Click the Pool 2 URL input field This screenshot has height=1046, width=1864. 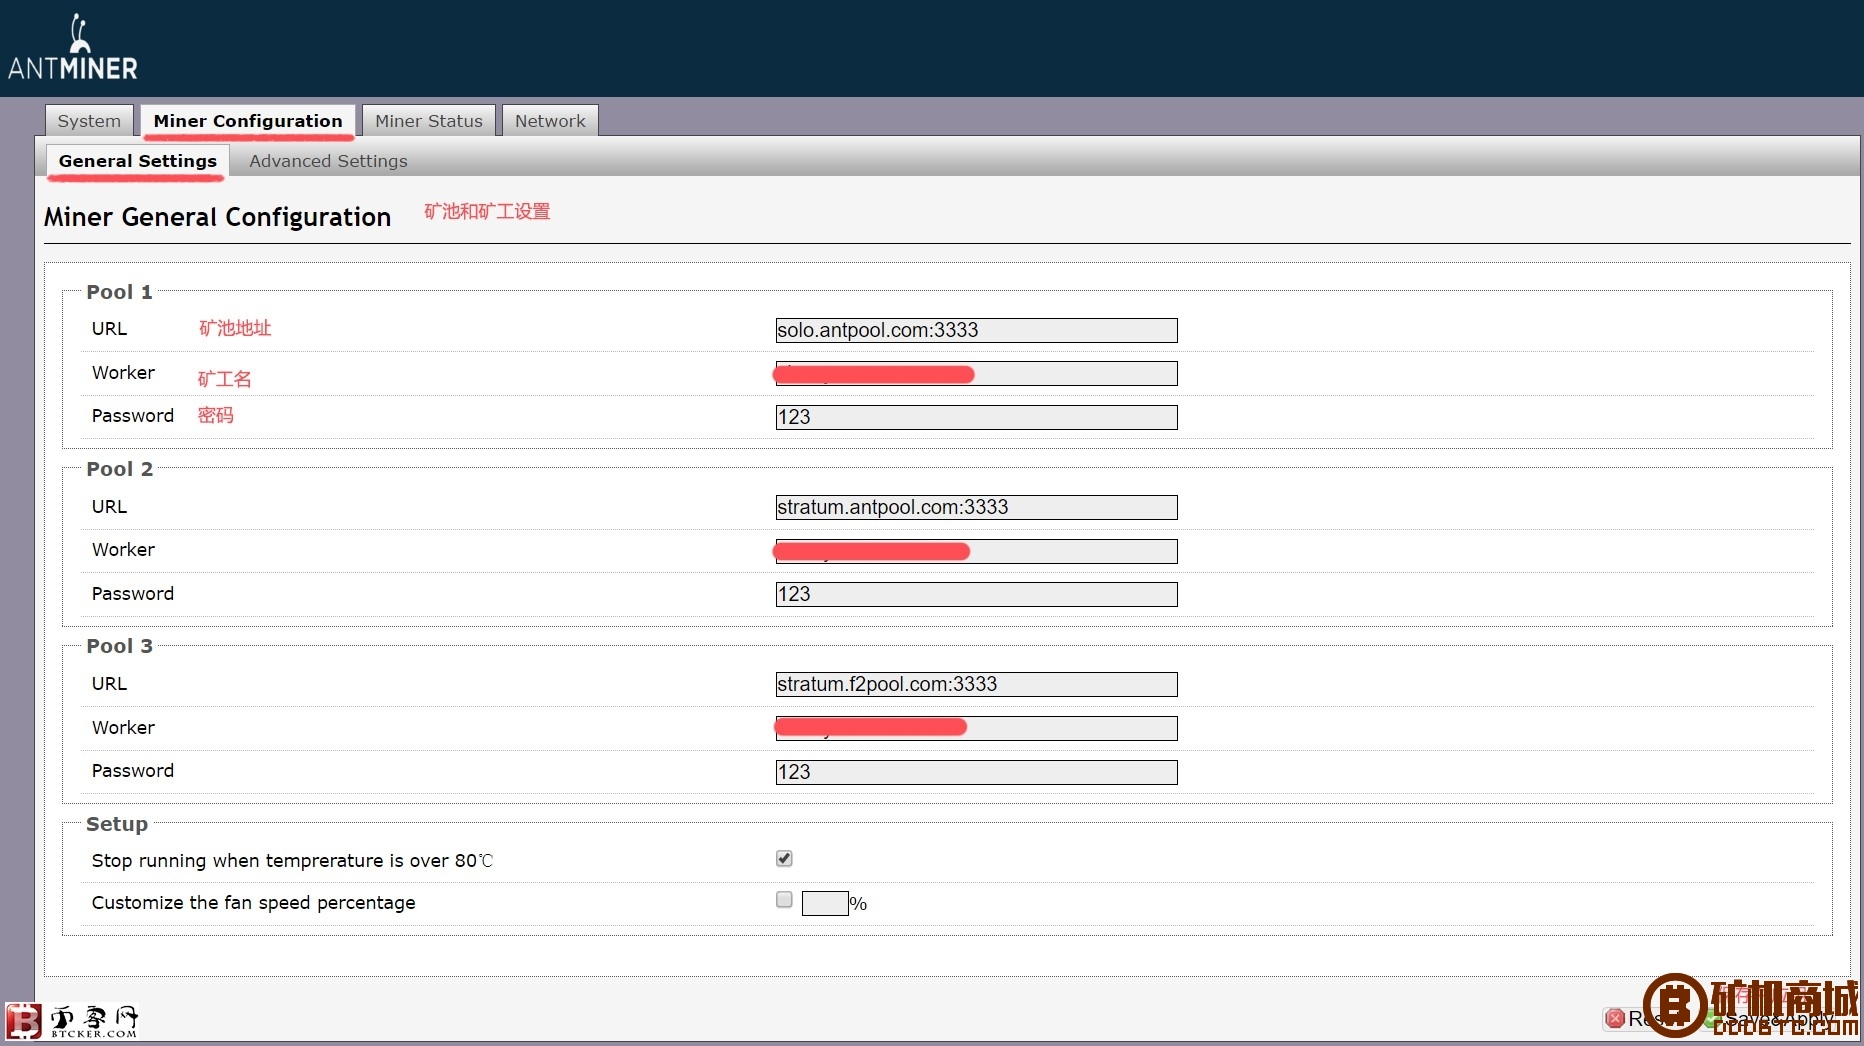[x=976, y=507]
